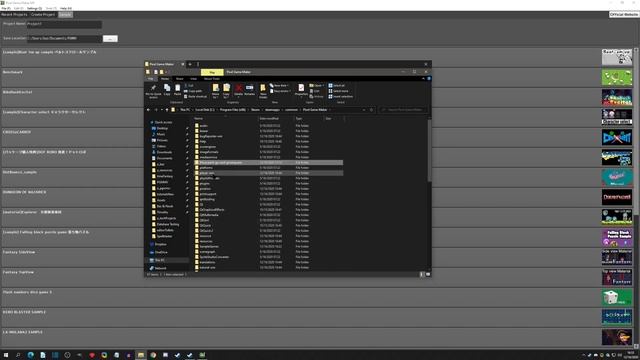Switch to the Recent Projects tab
The width and height of the screenshot is (640, 360).
14,15
